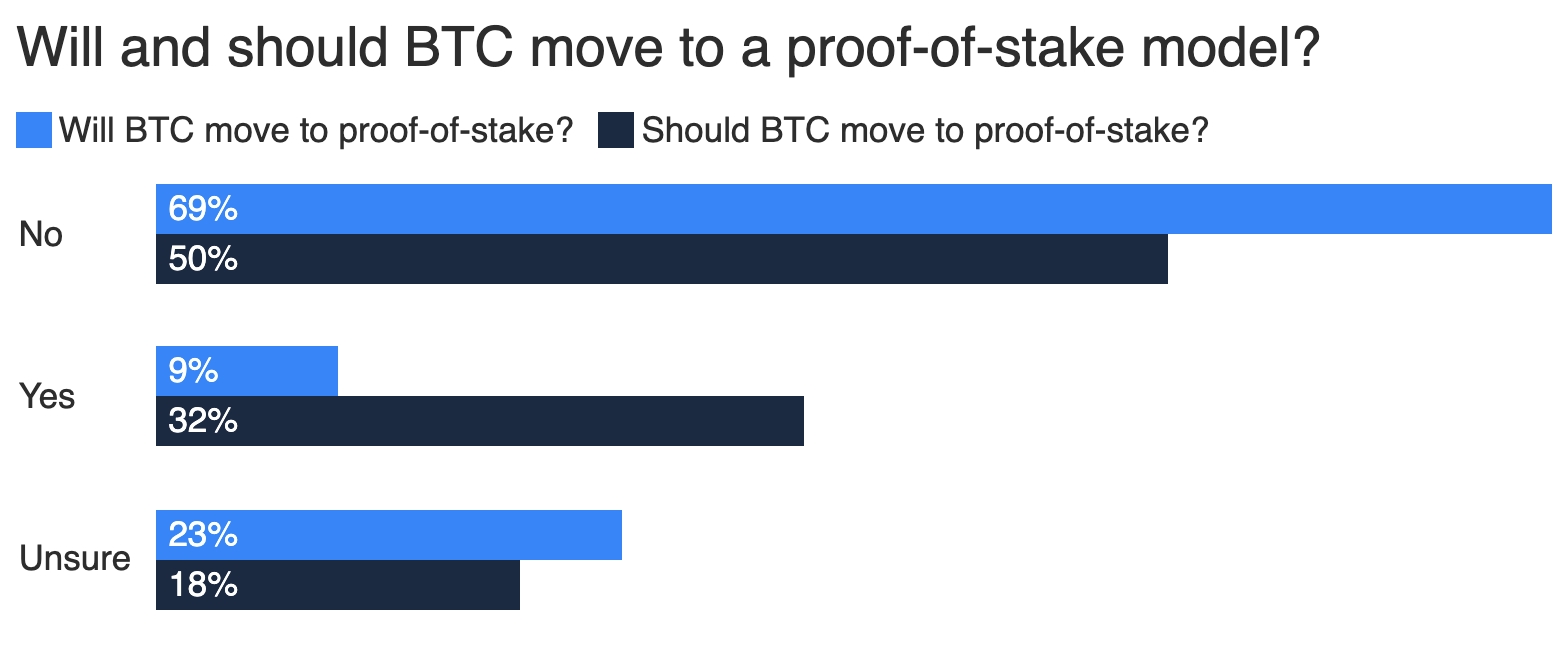
Task: Click the 18% value label
Action: [x=203, y=585]
